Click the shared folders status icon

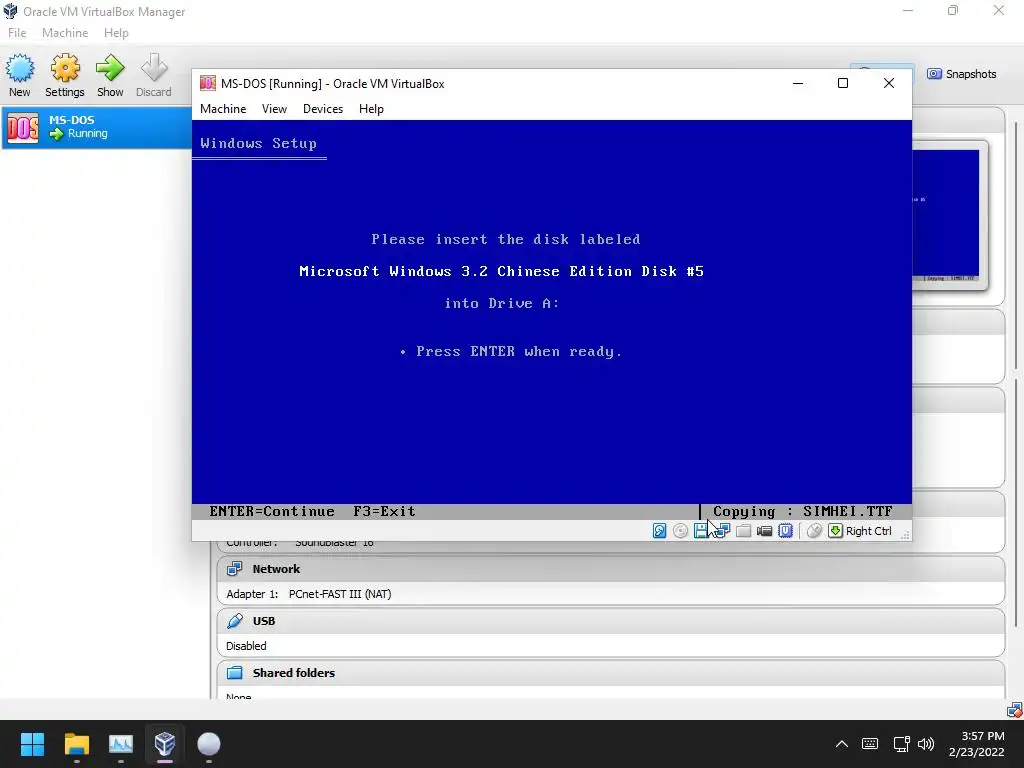point(743,531)
